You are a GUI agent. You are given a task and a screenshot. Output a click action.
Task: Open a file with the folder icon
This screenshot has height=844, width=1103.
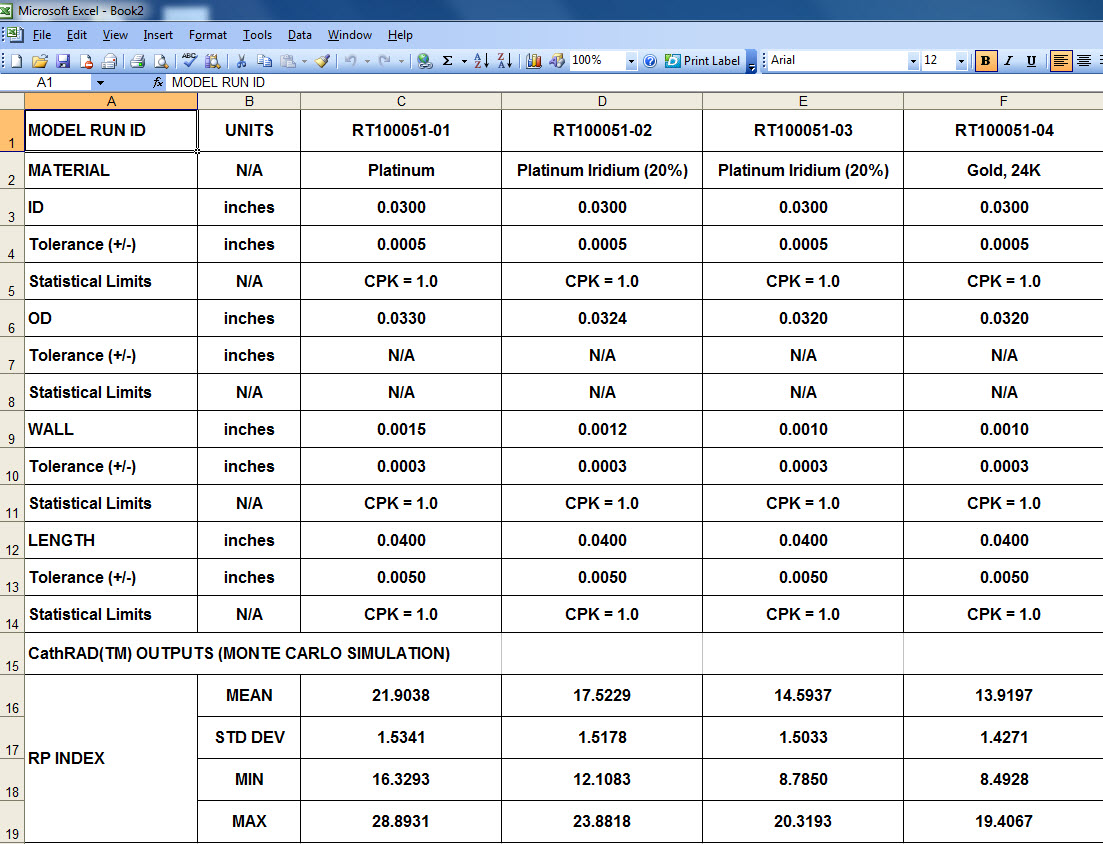pyautogui.click(x=40, y=61)
